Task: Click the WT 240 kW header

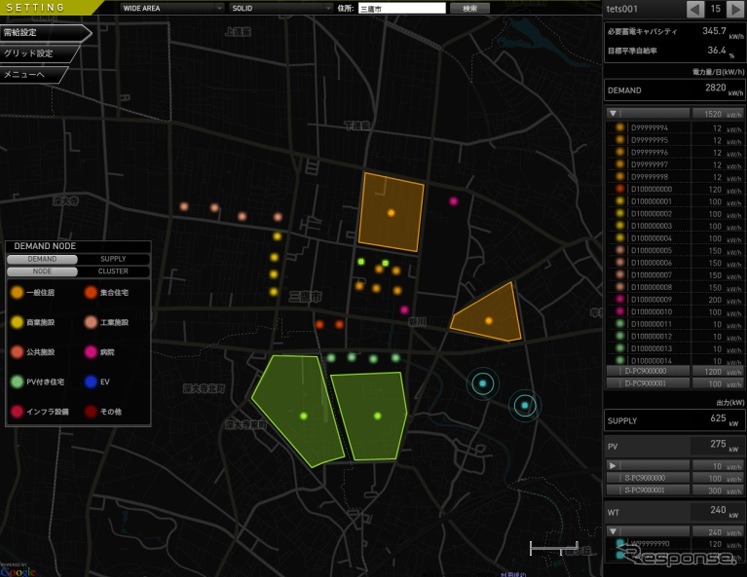Action: (x=675, y=512)
